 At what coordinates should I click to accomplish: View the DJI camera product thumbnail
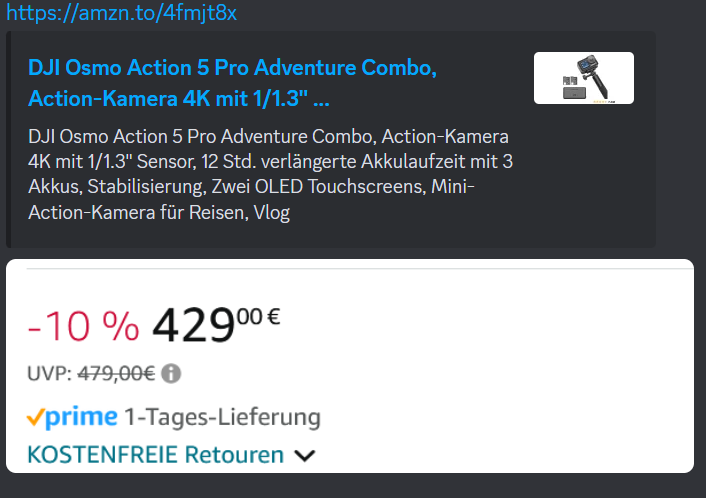pos(584,78)
